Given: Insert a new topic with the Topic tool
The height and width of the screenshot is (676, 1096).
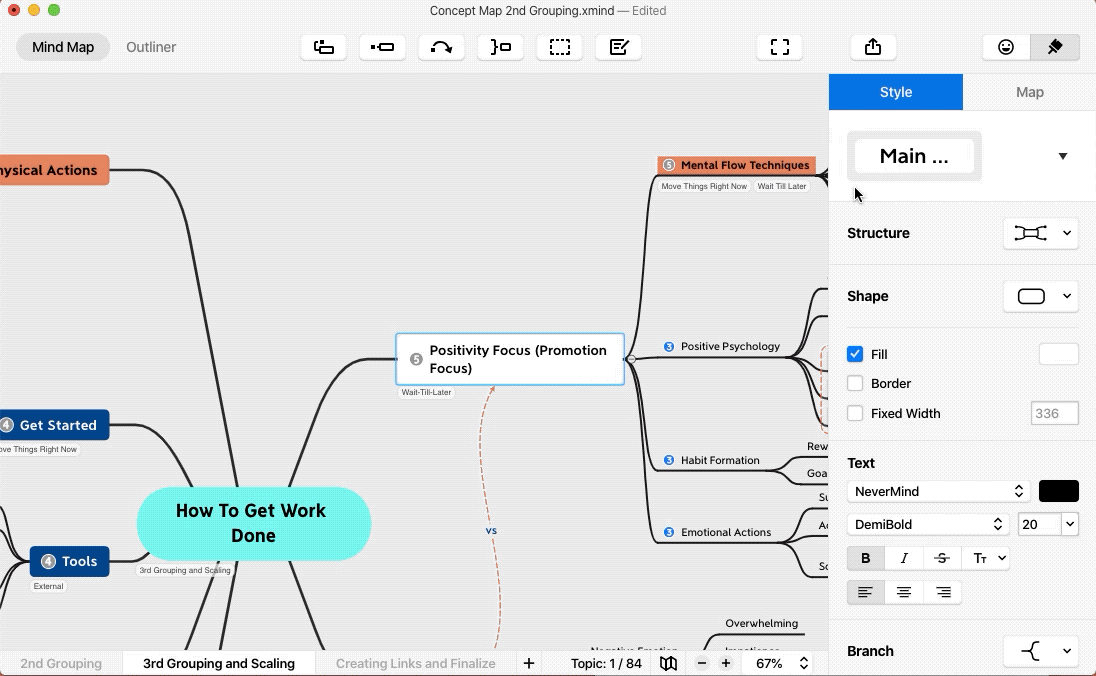Looking at the screenshot, I should pos(323,46).
